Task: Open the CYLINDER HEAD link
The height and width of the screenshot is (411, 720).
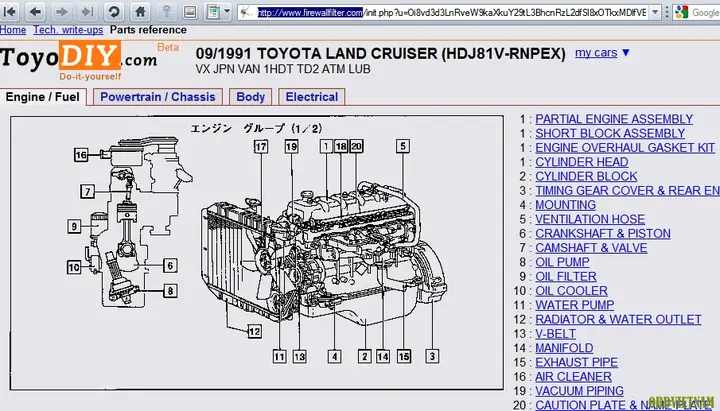Action: click(581, 162)
